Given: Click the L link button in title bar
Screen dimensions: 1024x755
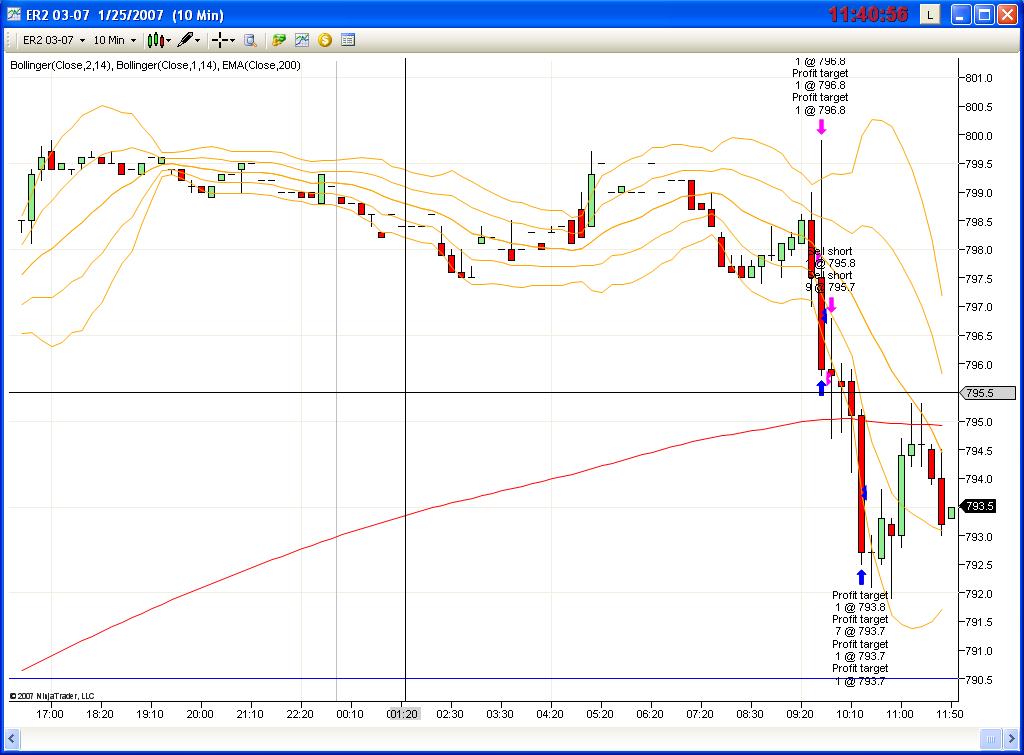Looking at the screenshot, I should 930,14.
